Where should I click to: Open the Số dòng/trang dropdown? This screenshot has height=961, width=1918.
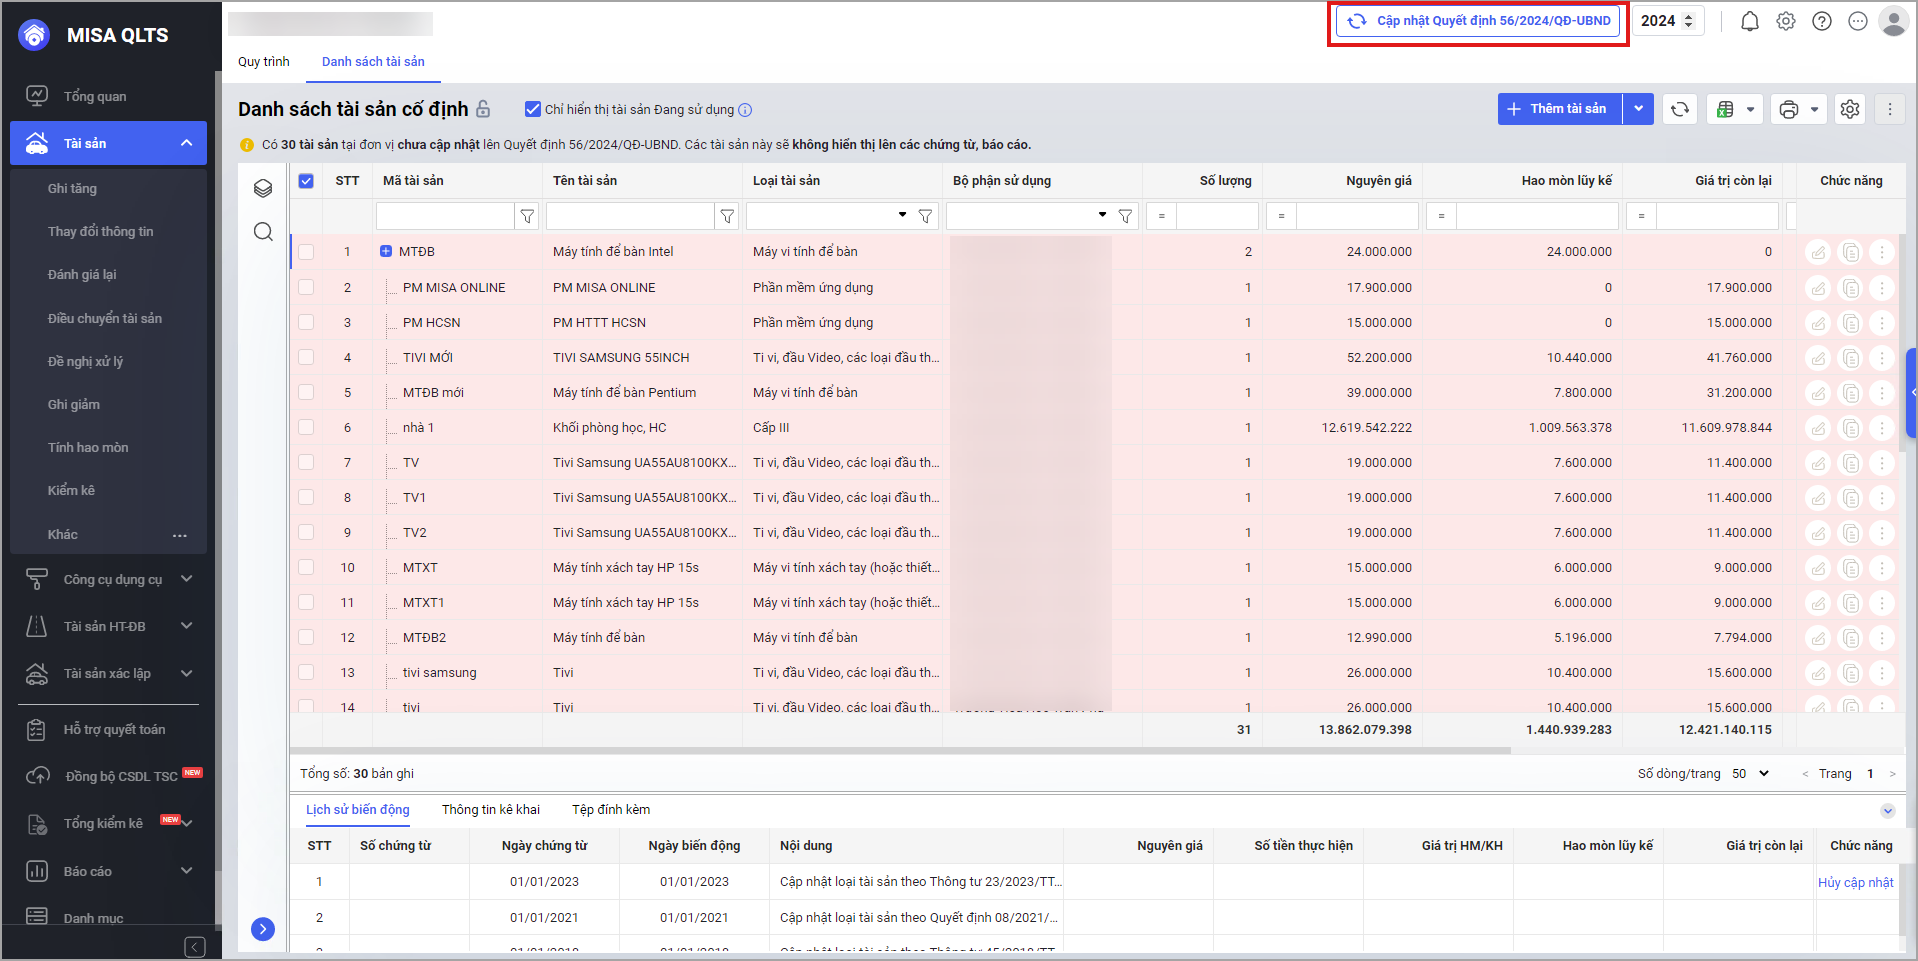pyautogui.click(x=1751, y=773)
